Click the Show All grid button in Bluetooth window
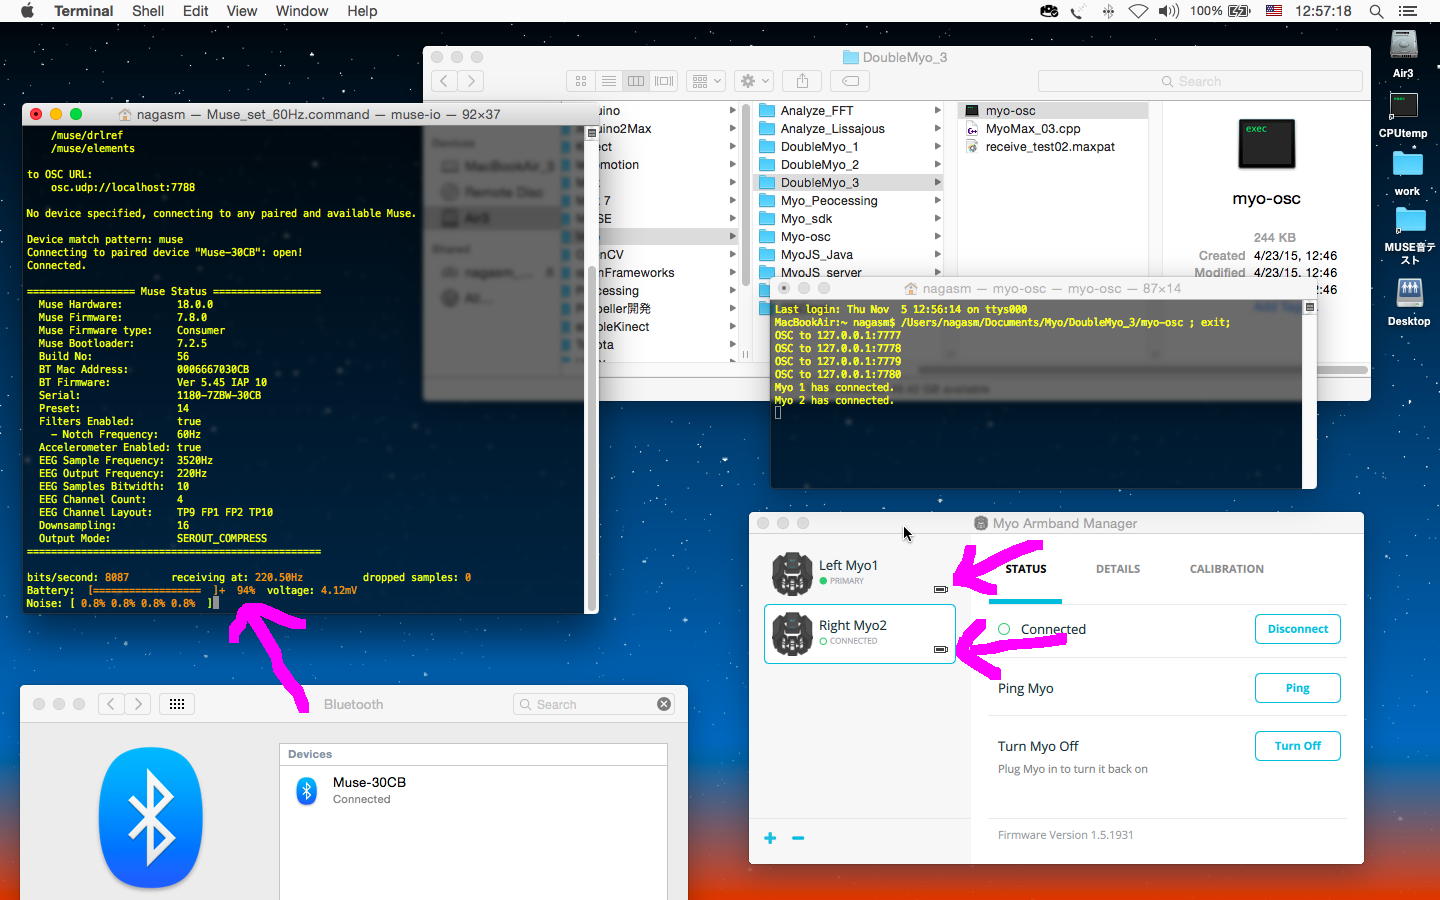1440x900 pixels. point(177,704)
